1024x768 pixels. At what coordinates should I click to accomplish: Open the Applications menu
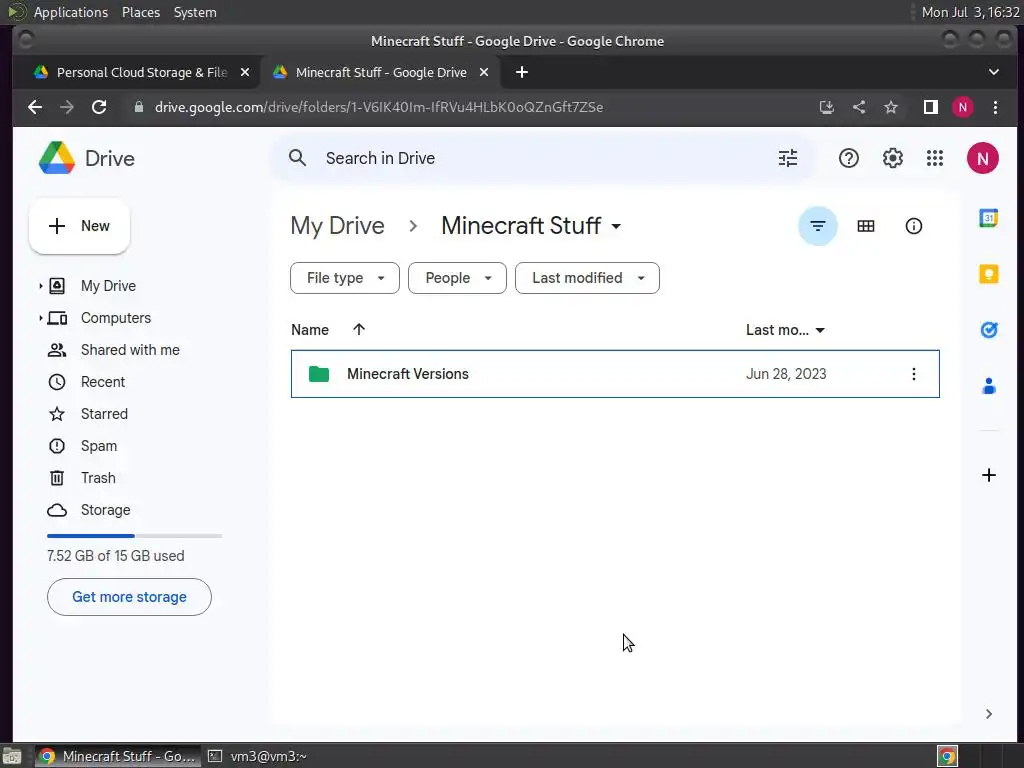pyautogui.click(x=71, y=12)
